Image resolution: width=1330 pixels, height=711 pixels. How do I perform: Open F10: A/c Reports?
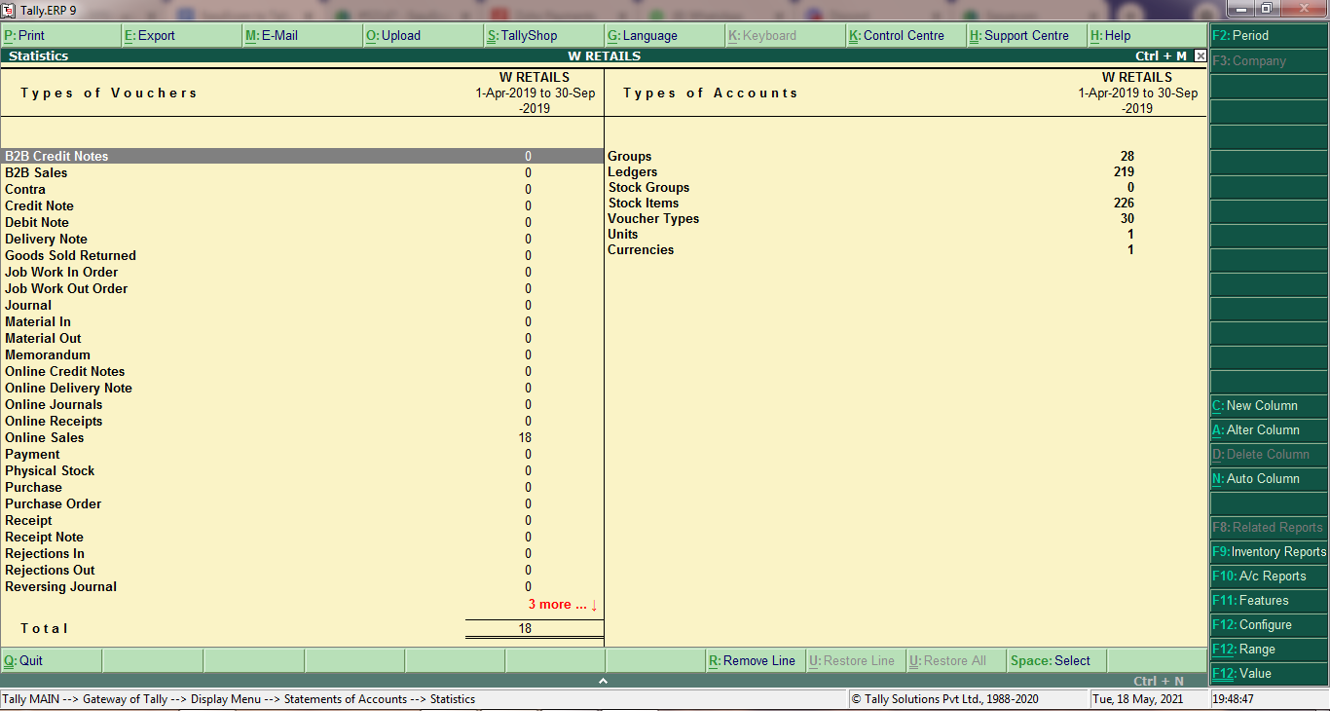[x=1269, y=576]
